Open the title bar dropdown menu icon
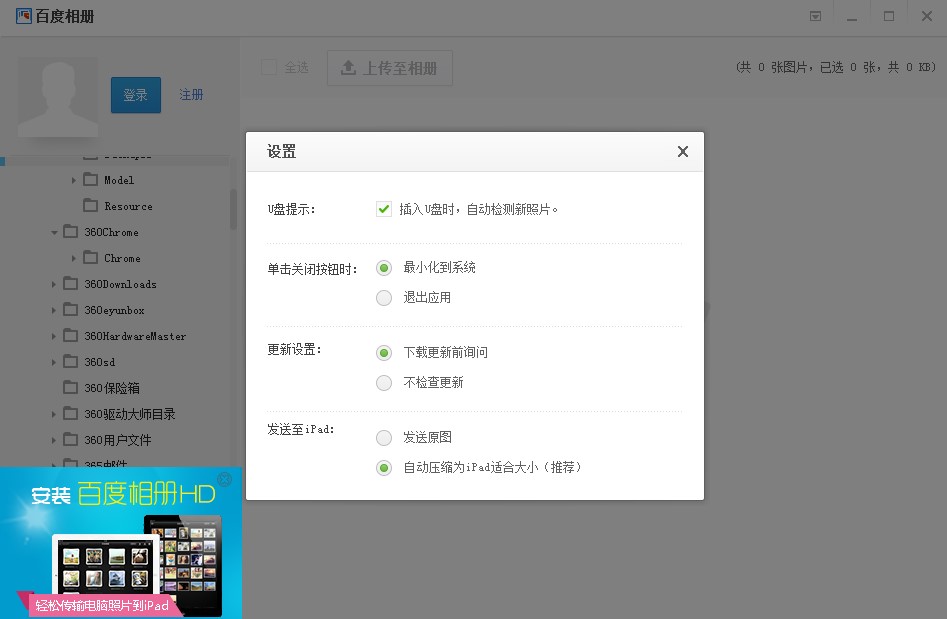Viewport: 947px width, 619px height. 815,17
